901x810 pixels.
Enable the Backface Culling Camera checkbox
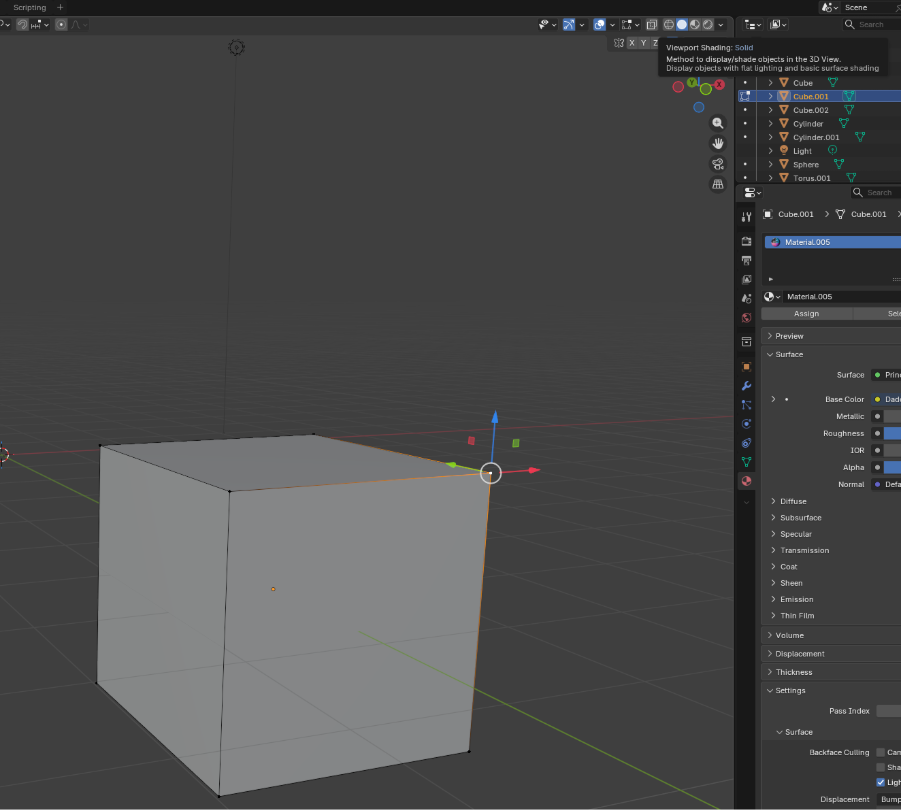tap(880, 752)
